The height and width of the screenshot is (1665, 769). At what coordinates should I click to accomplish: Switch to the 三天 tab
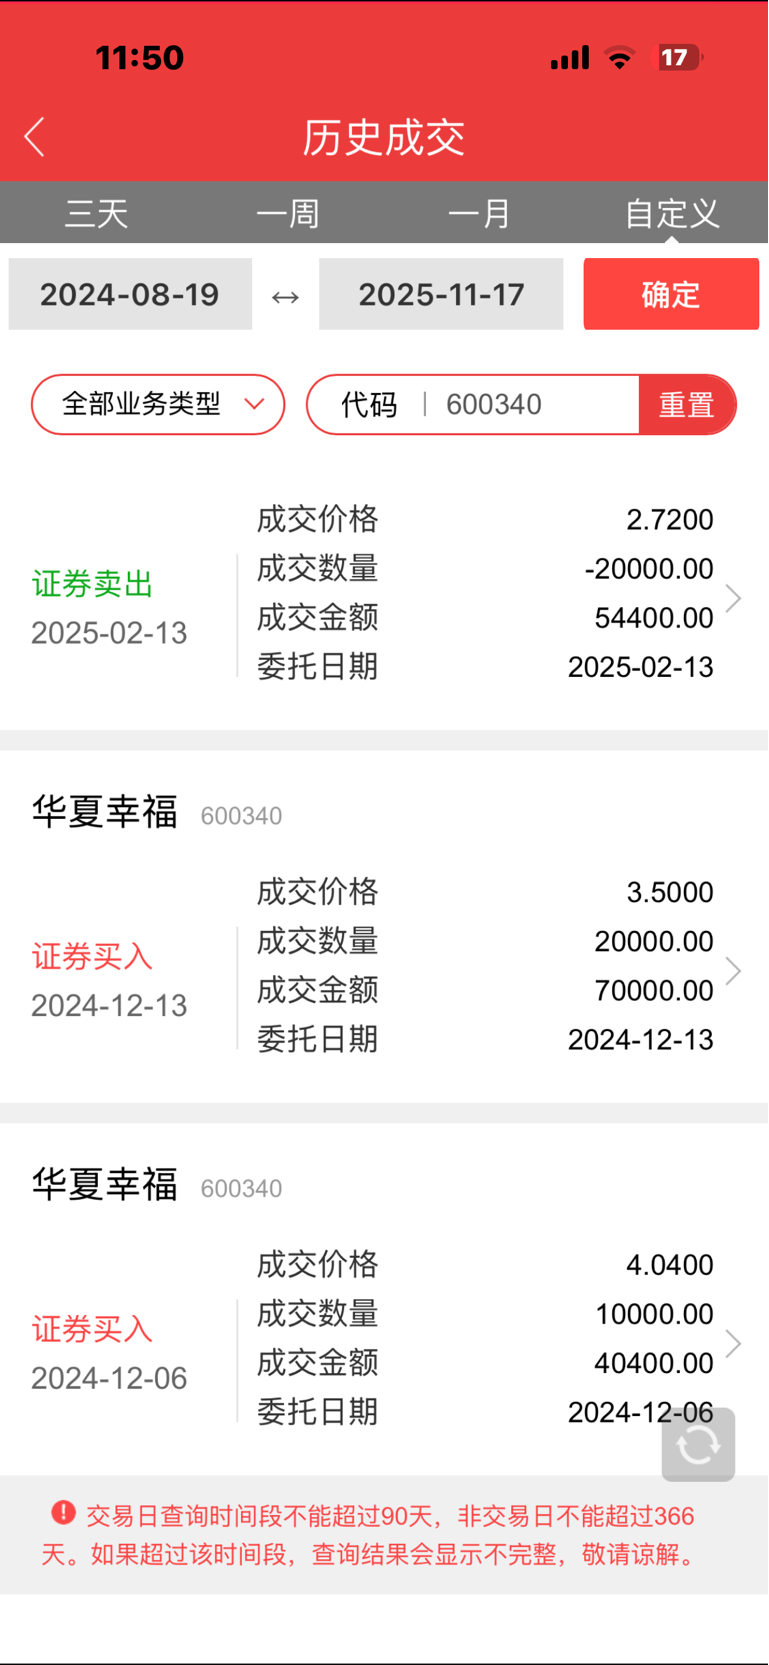coord(97,213)
